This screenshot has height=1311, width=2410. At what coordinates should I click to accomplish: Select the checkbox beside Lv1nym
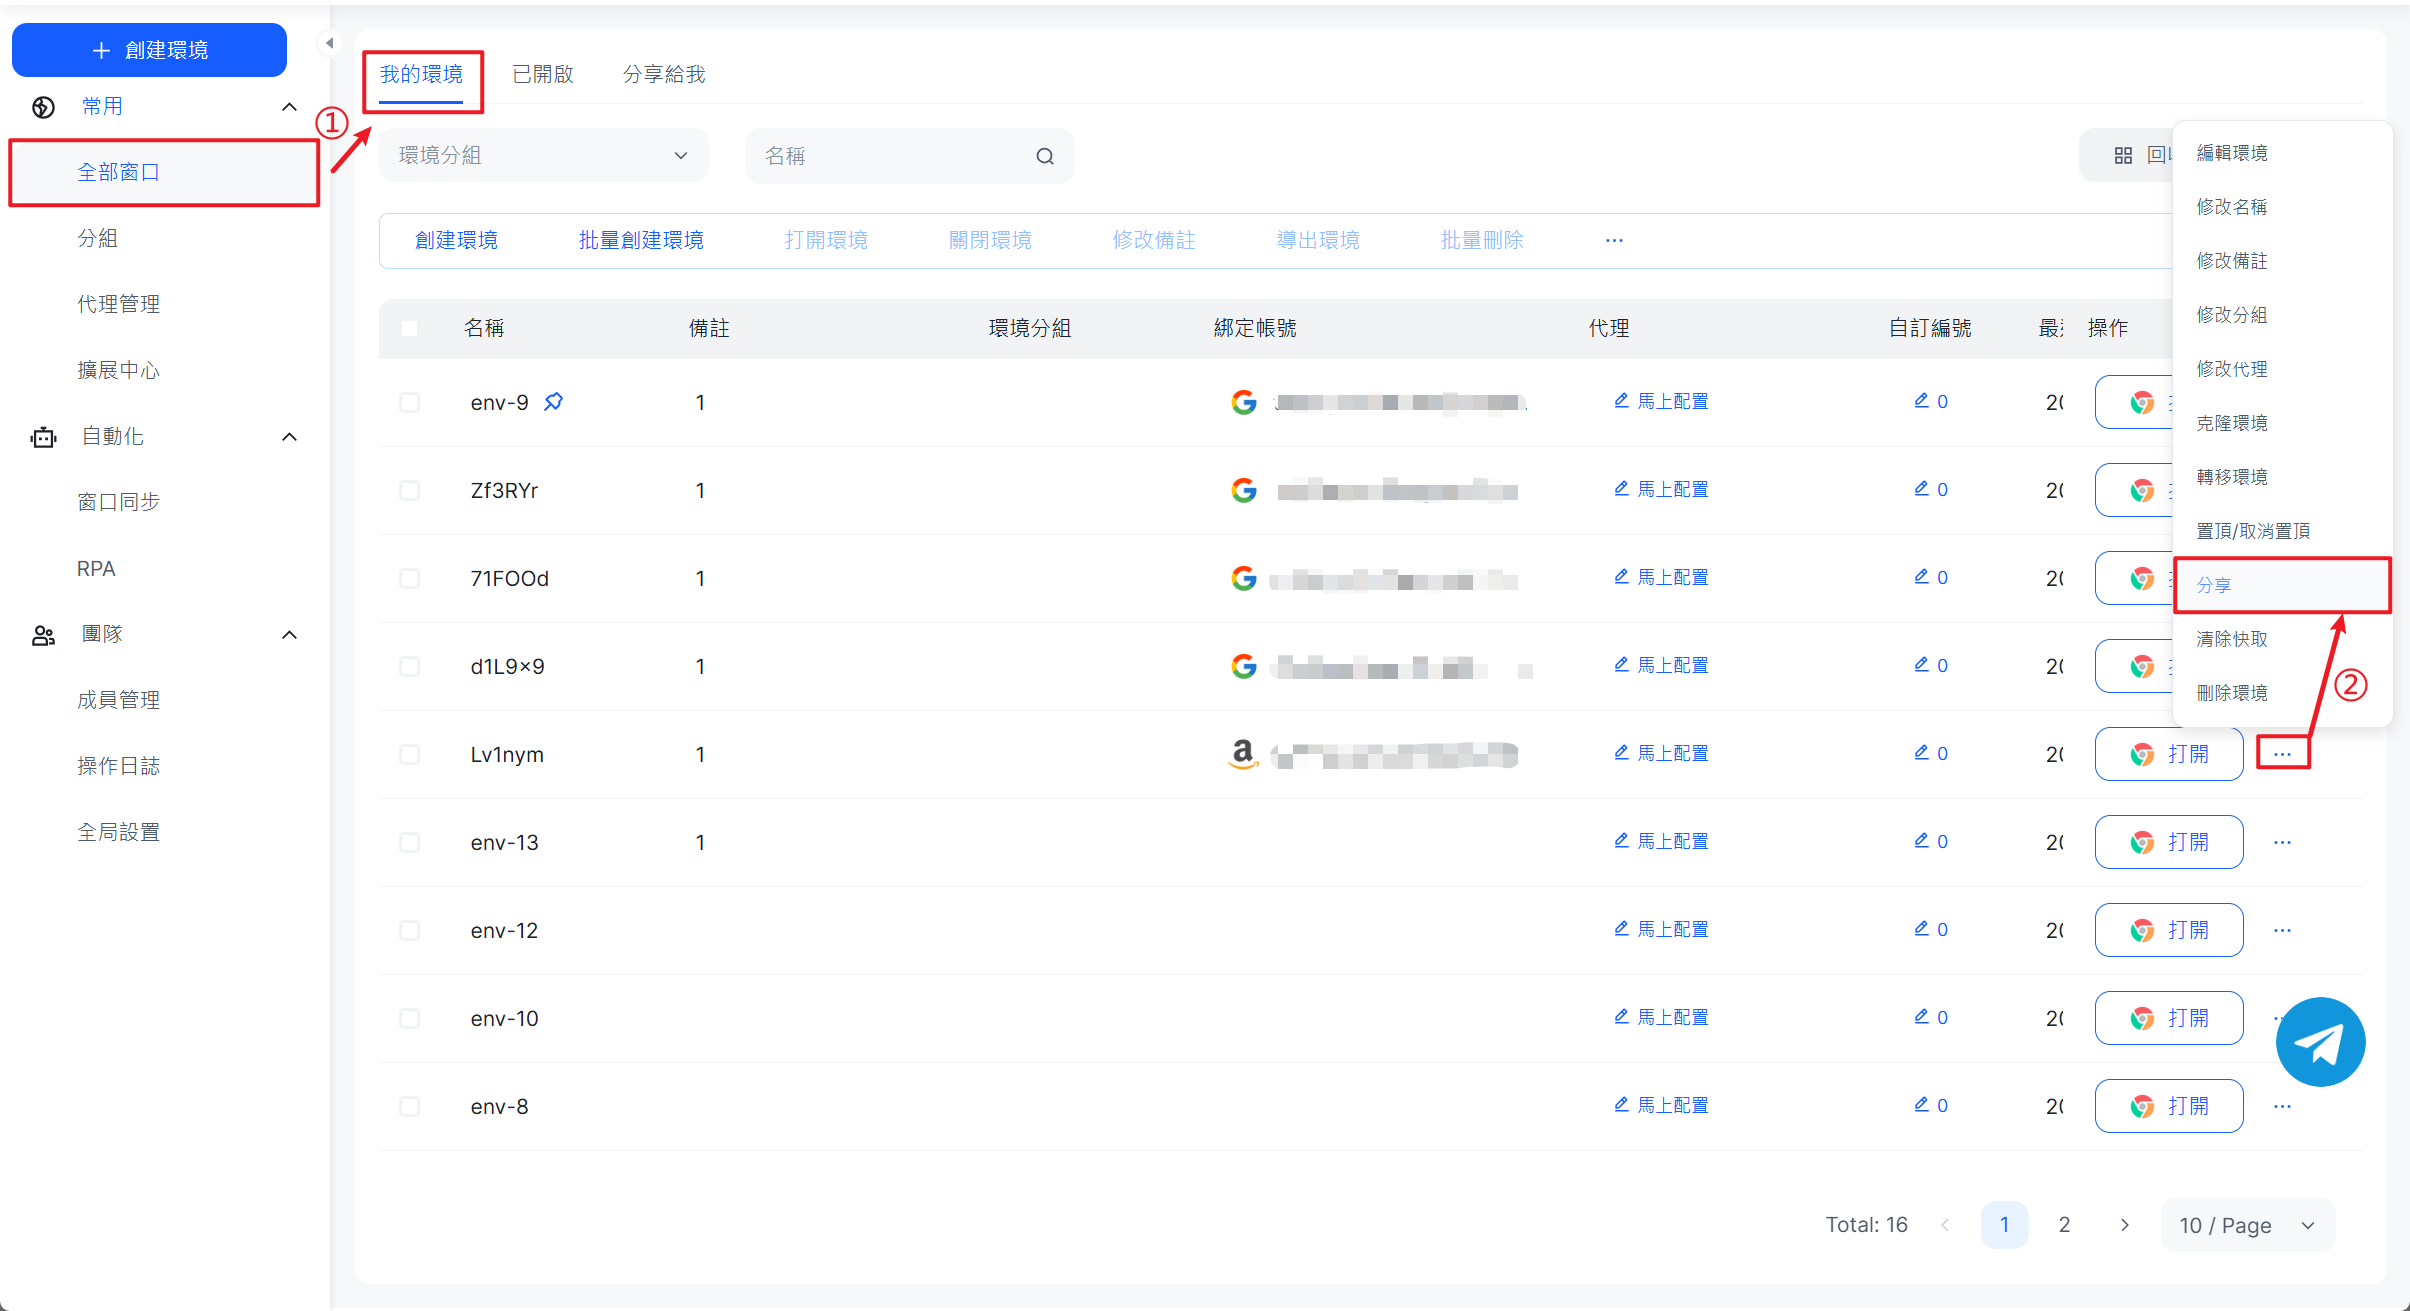409,754
